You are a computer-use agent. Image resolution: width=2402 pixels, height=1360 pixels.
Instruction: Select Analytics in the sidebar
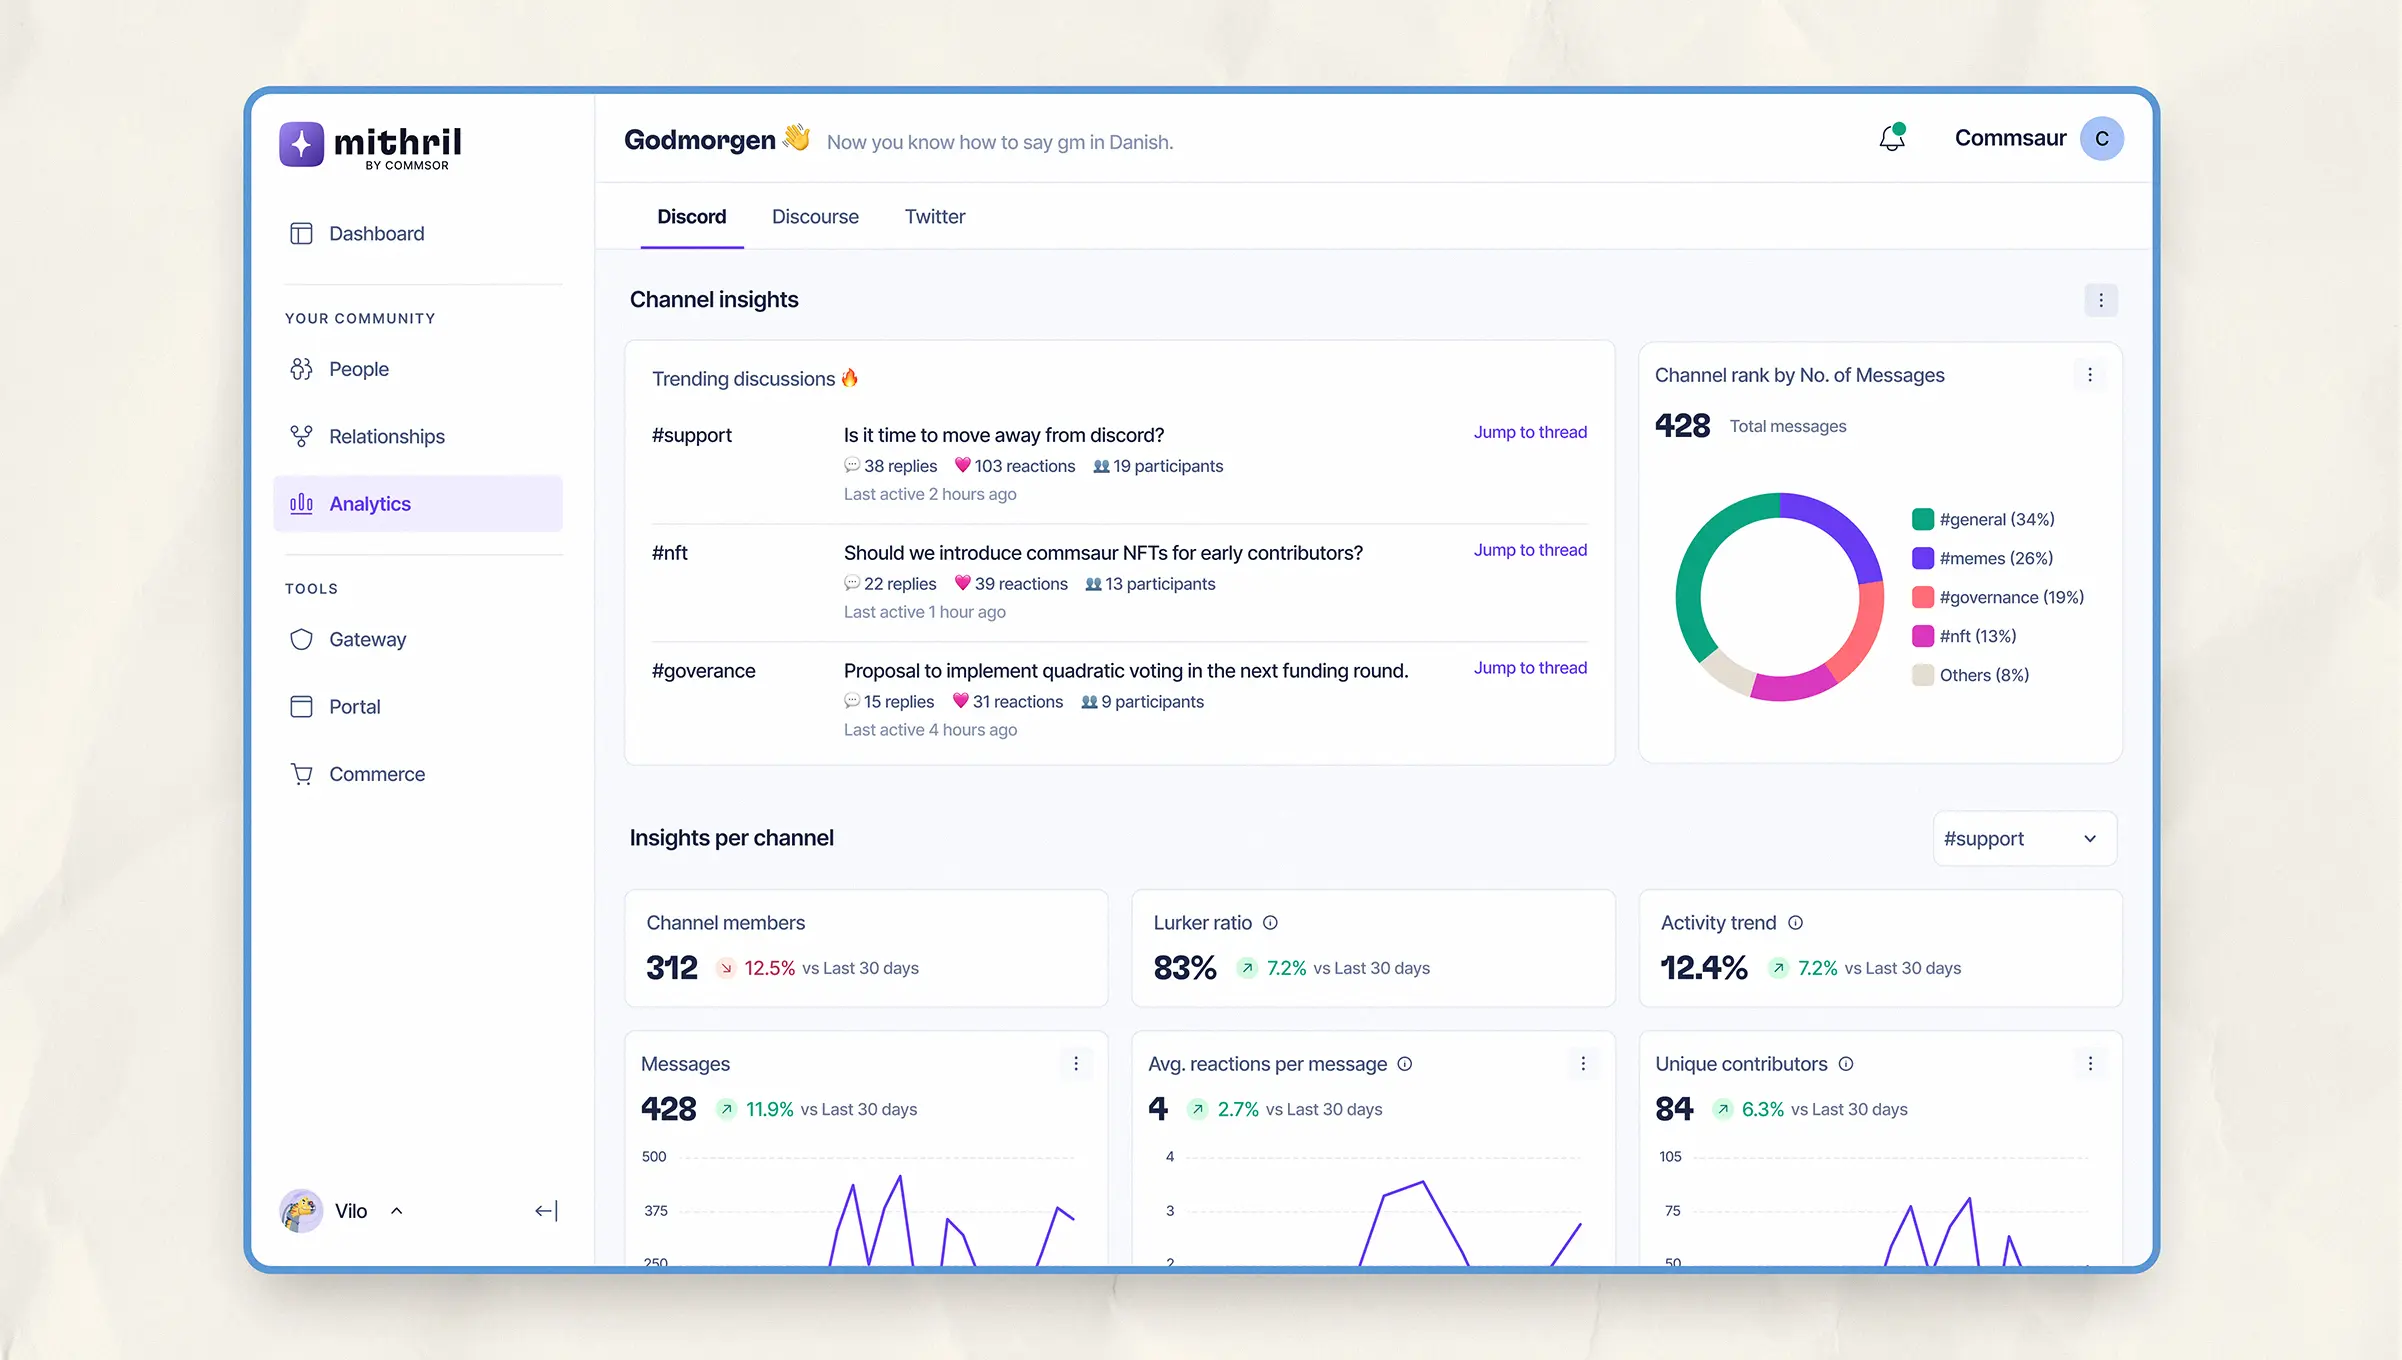click(419, 503)
